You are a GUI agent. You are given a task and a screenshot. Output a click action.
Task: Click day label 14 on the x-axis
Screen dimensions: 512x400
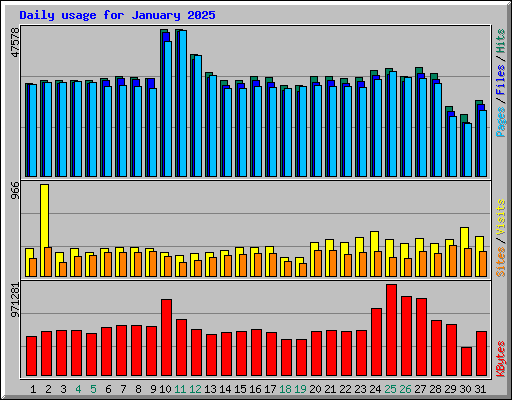click(x=225, y=389)
